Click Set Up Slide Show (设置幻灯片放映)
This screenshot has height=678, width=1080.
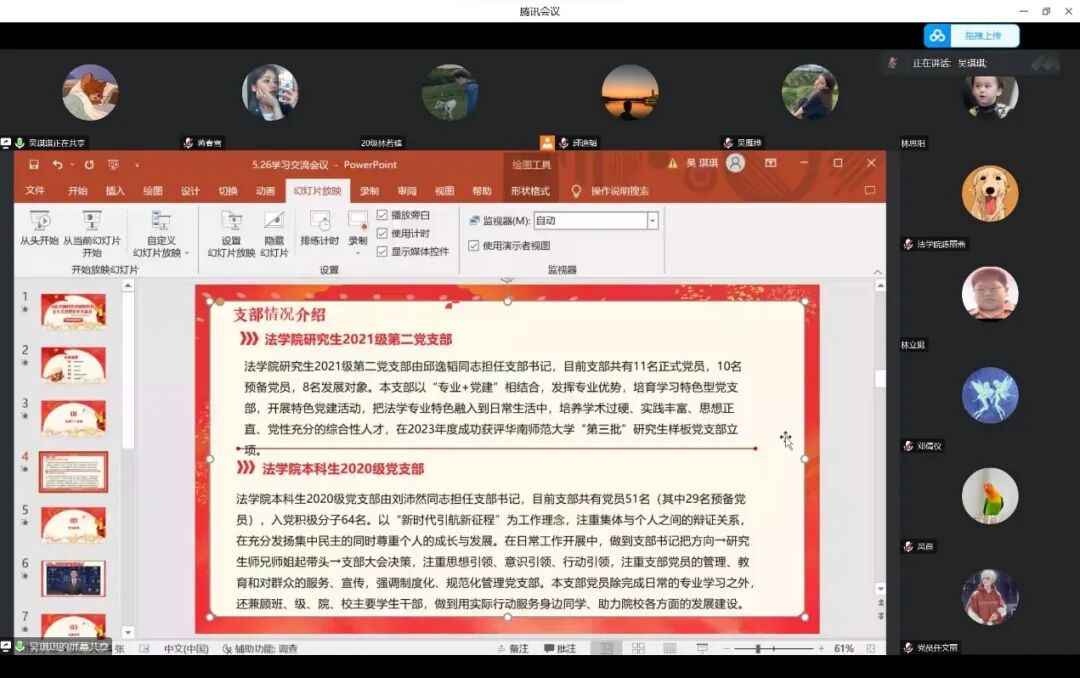tap(234, 222)
